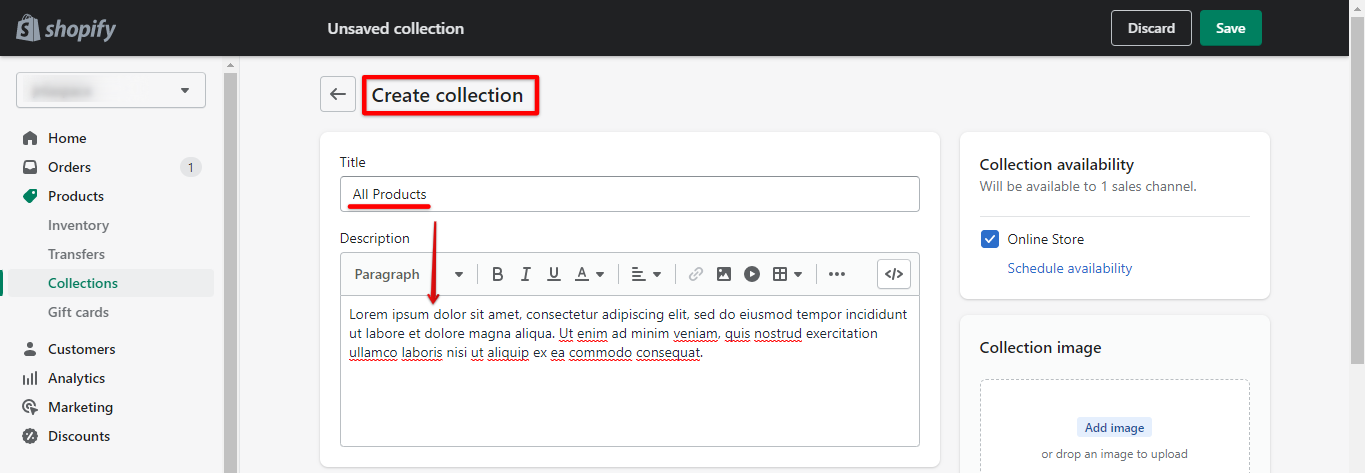Uncheck the Online Store checkbox

(990, 239)
